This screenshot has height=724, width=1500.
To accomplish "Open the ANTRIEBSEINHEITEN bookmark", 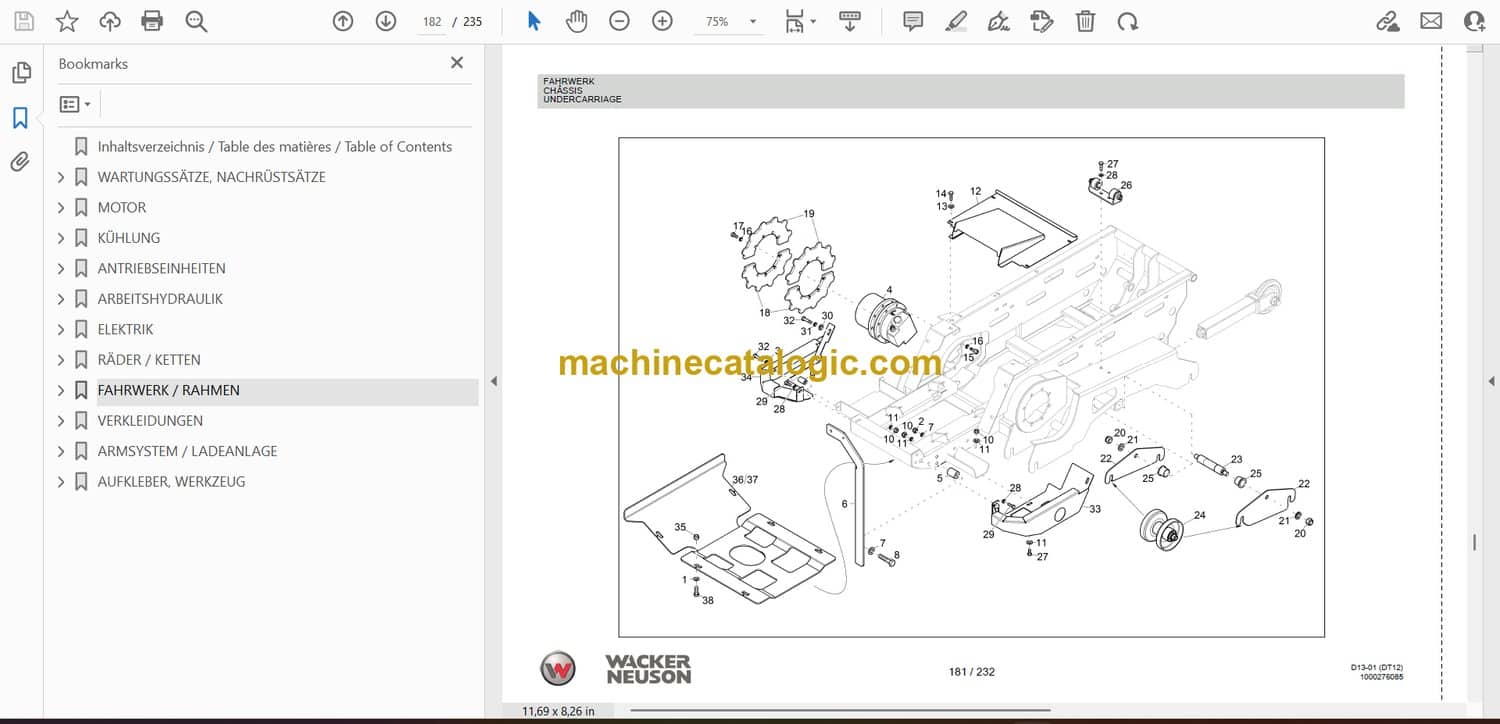I will pos(162,269).
